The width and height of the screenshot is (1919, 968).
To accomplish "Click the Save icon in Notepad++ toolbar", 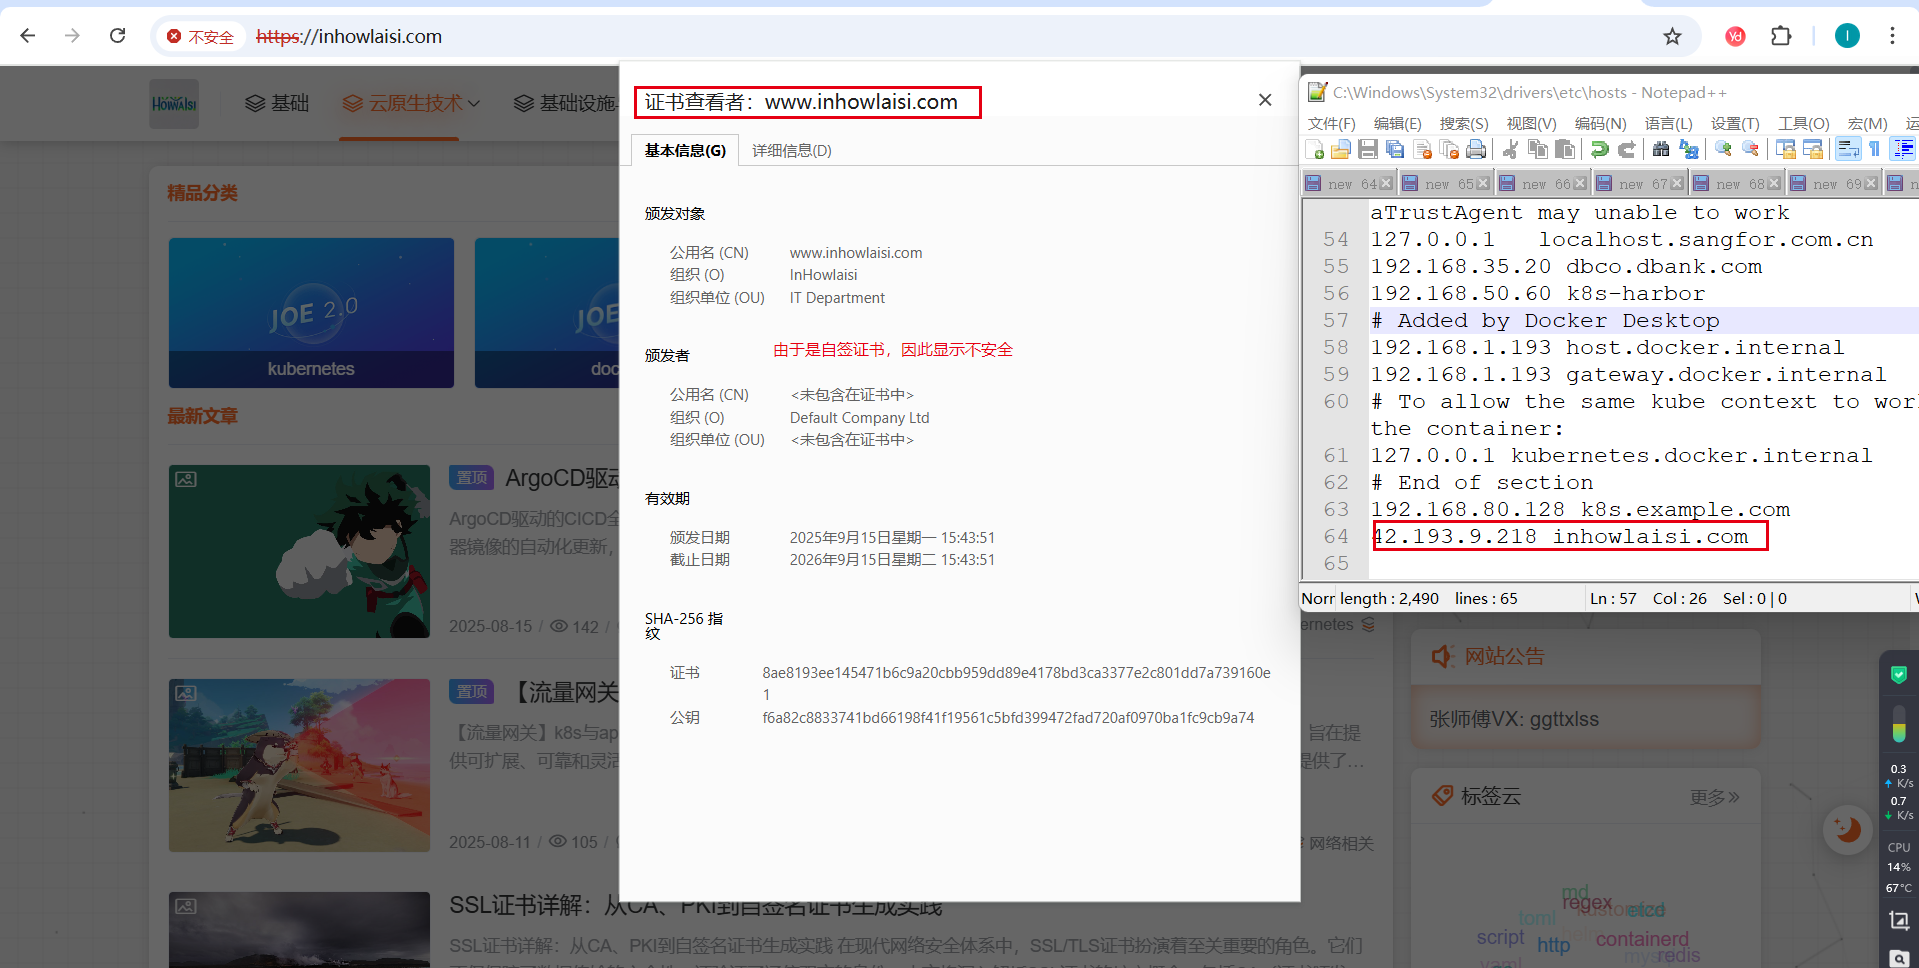I will pos(1368,150).
